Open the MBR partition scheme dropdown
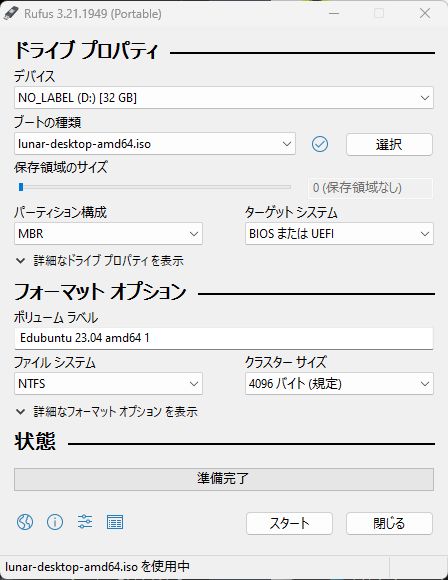 (x=108, y=234)
